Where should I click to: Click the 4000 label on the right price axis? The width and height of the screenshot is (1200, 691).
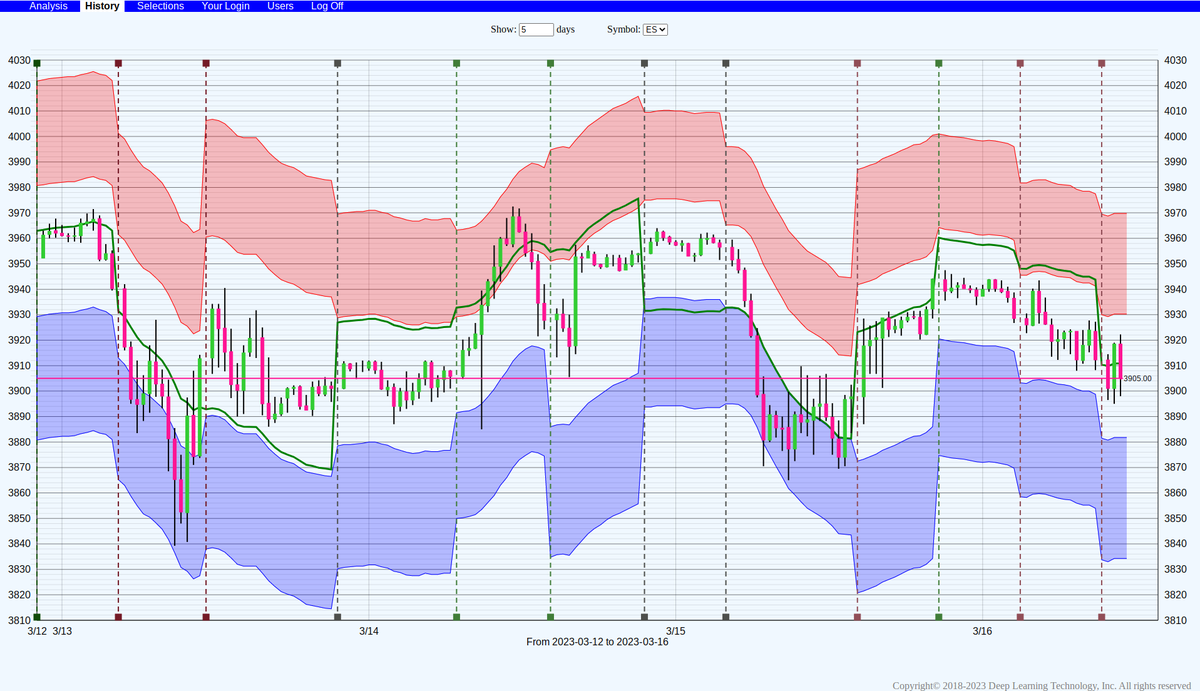pos(1173,136)
